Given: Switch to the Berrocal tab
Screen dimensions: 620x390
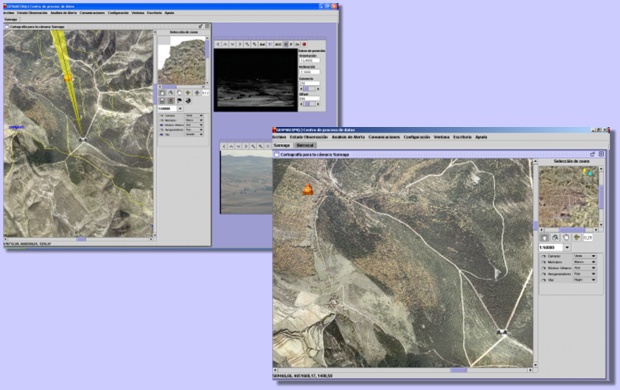Looking at the screenshot, I should tap(305, 145).
